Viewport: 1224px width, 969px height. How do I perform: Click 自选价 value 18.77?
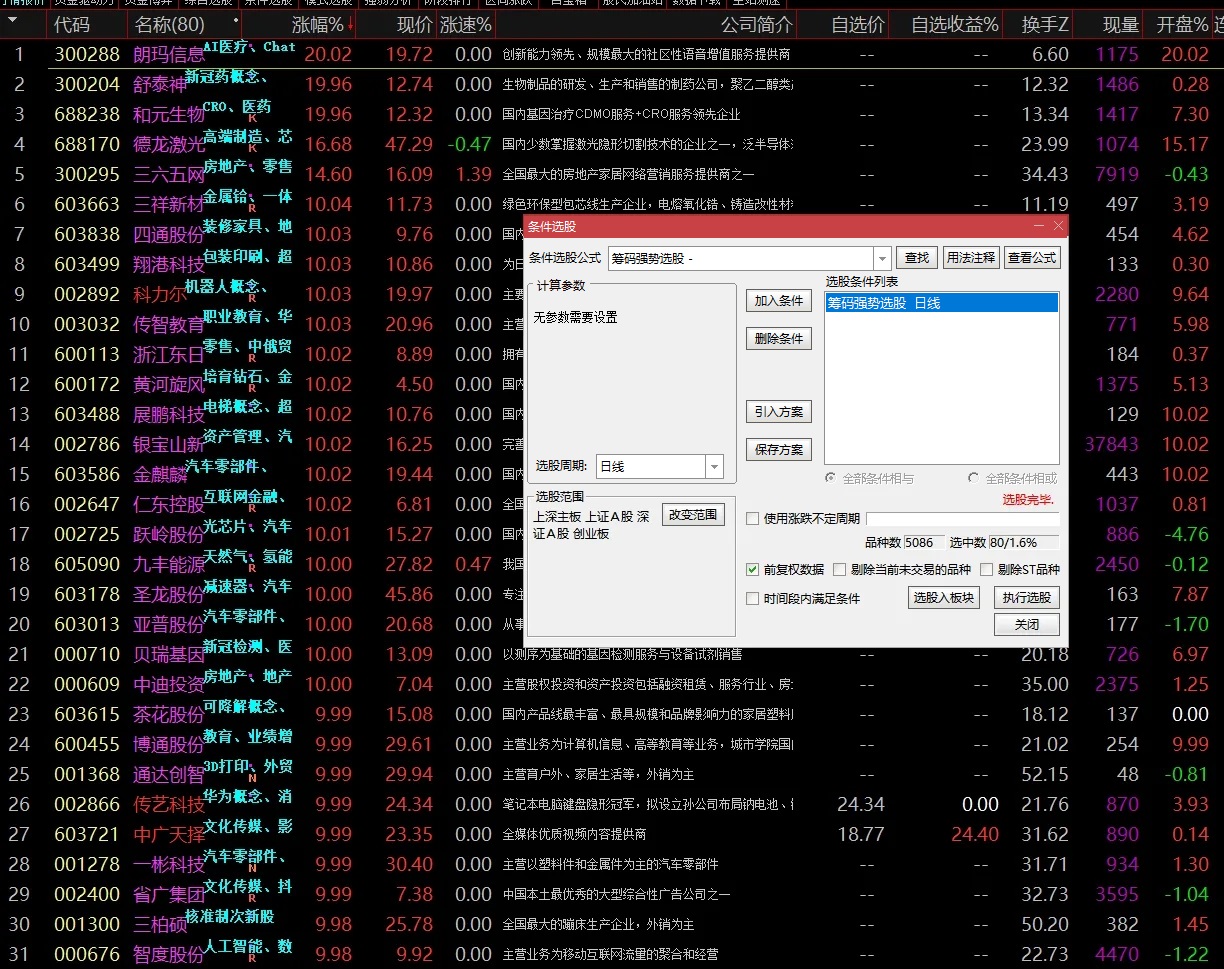tap(860, 834)
